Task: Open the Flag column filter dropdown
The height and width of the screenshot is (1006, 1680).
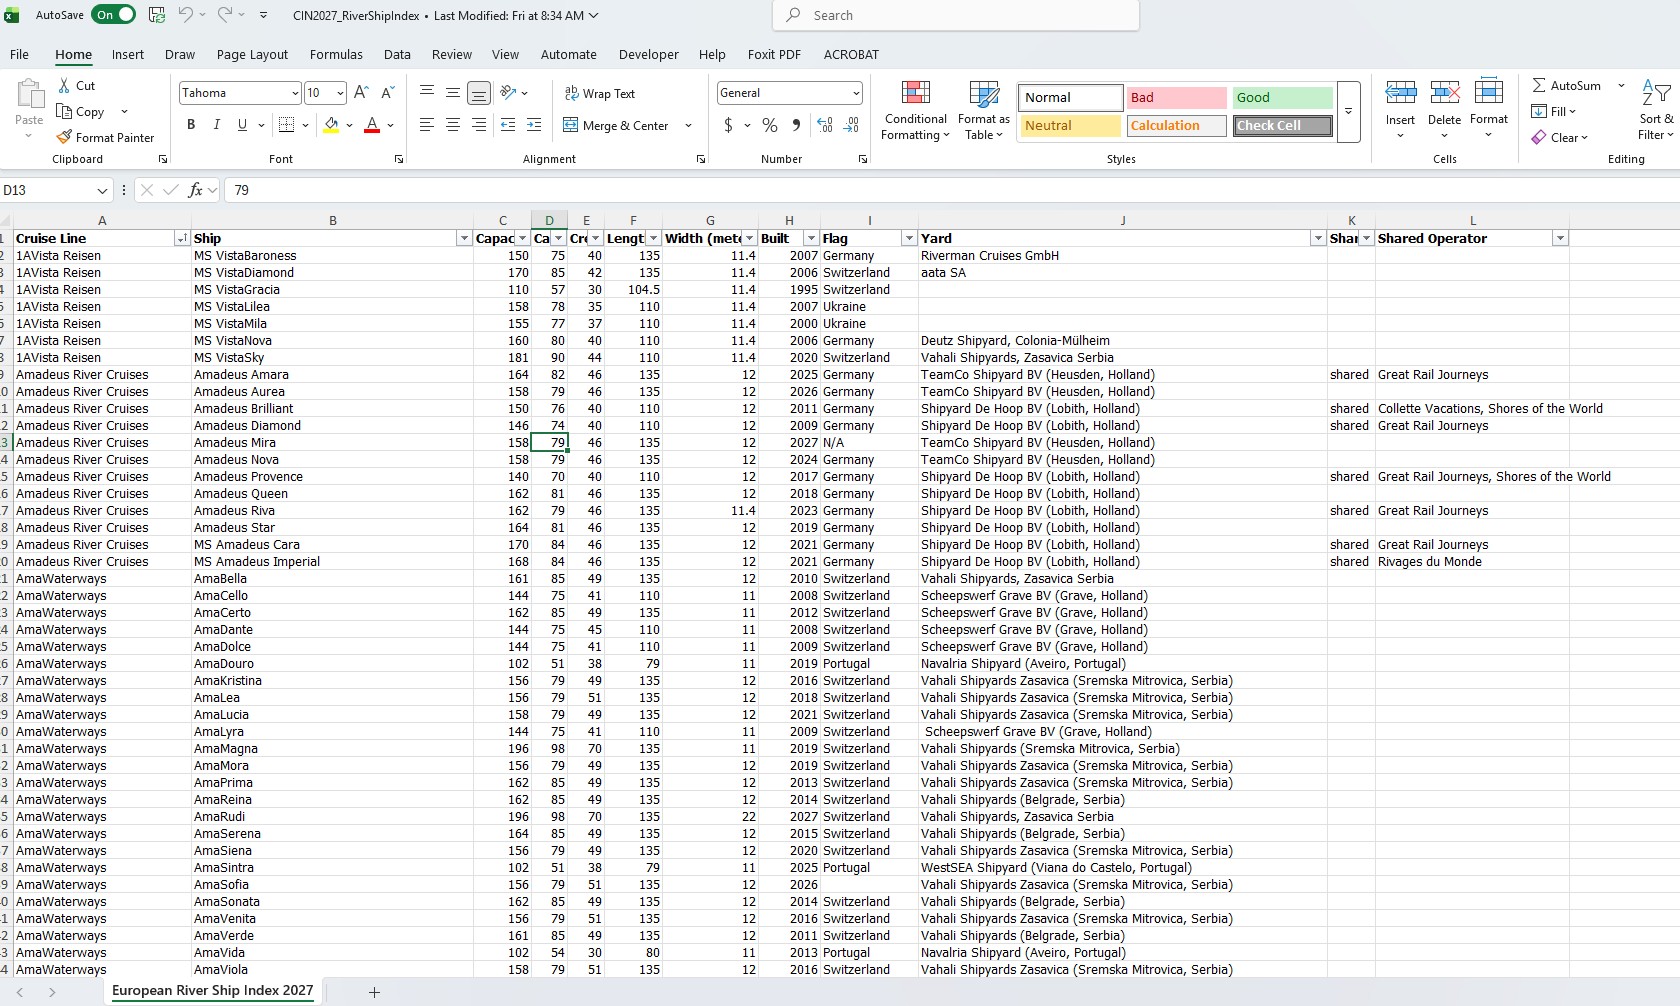Action: pyautogui.click(x=909, y=238)
